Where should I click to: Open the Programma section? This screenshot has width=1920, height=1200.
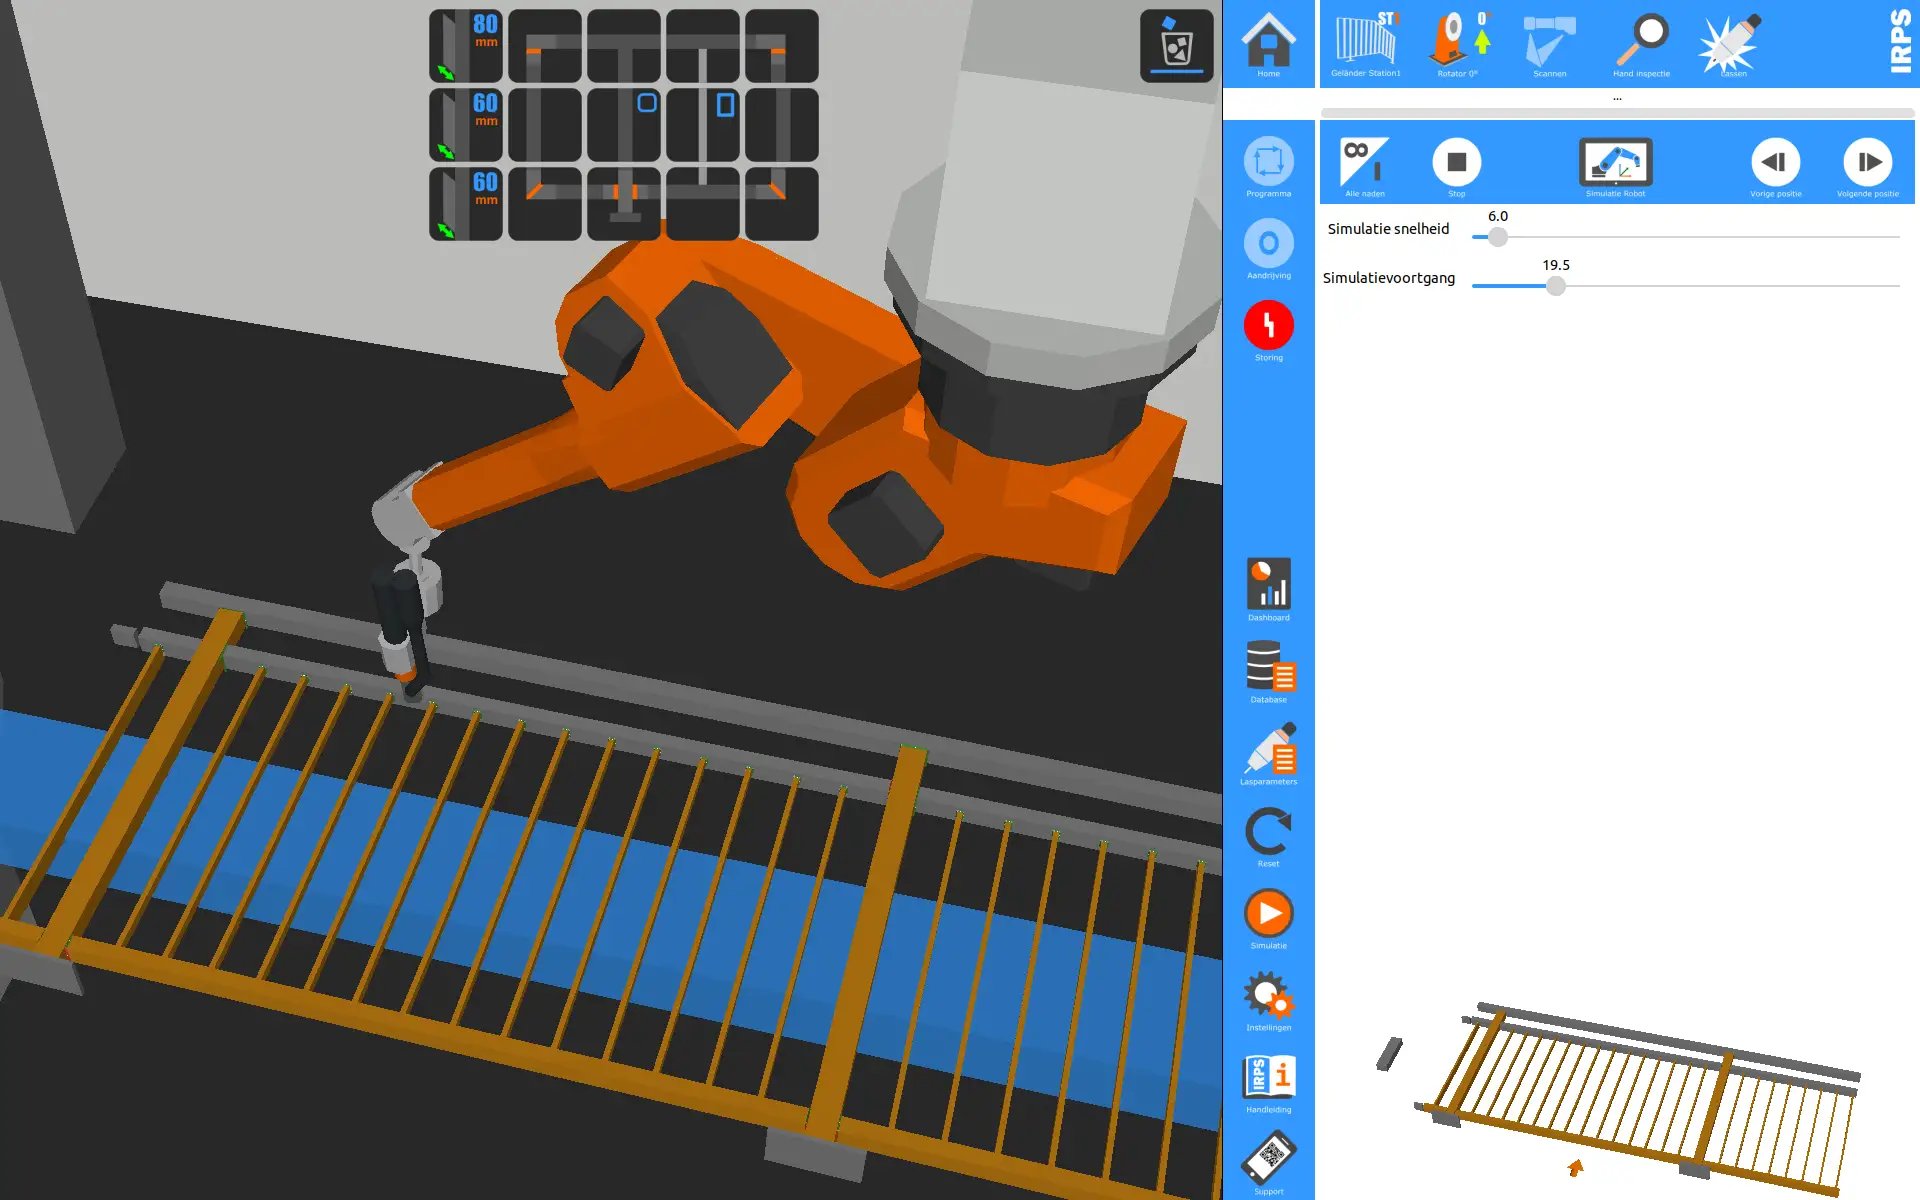1268,166
